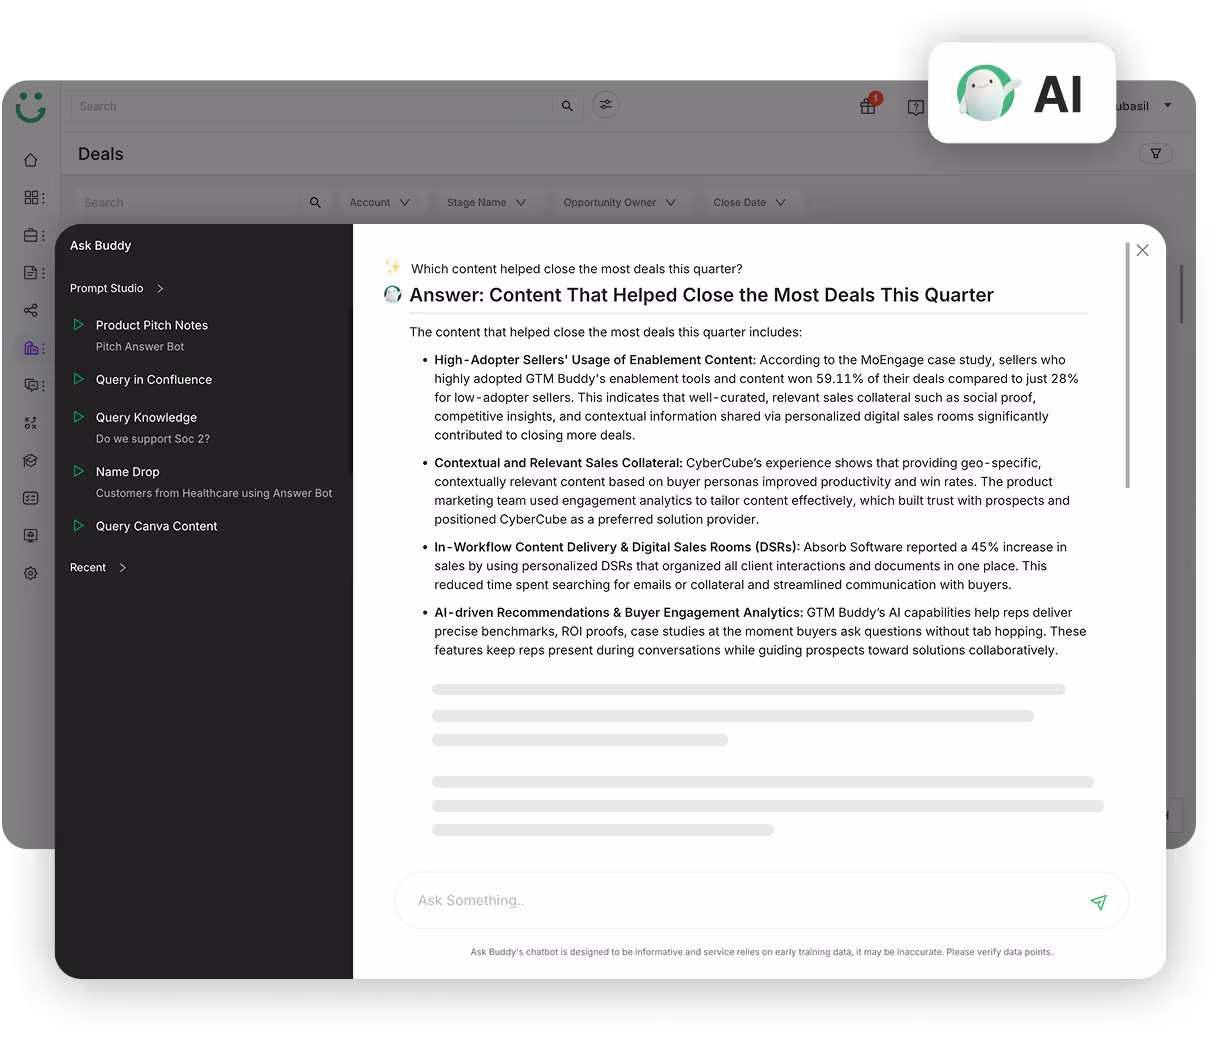Click 'Do we support Soc 2?' subtitle
1221x1038 pixels.
[153, 439]
